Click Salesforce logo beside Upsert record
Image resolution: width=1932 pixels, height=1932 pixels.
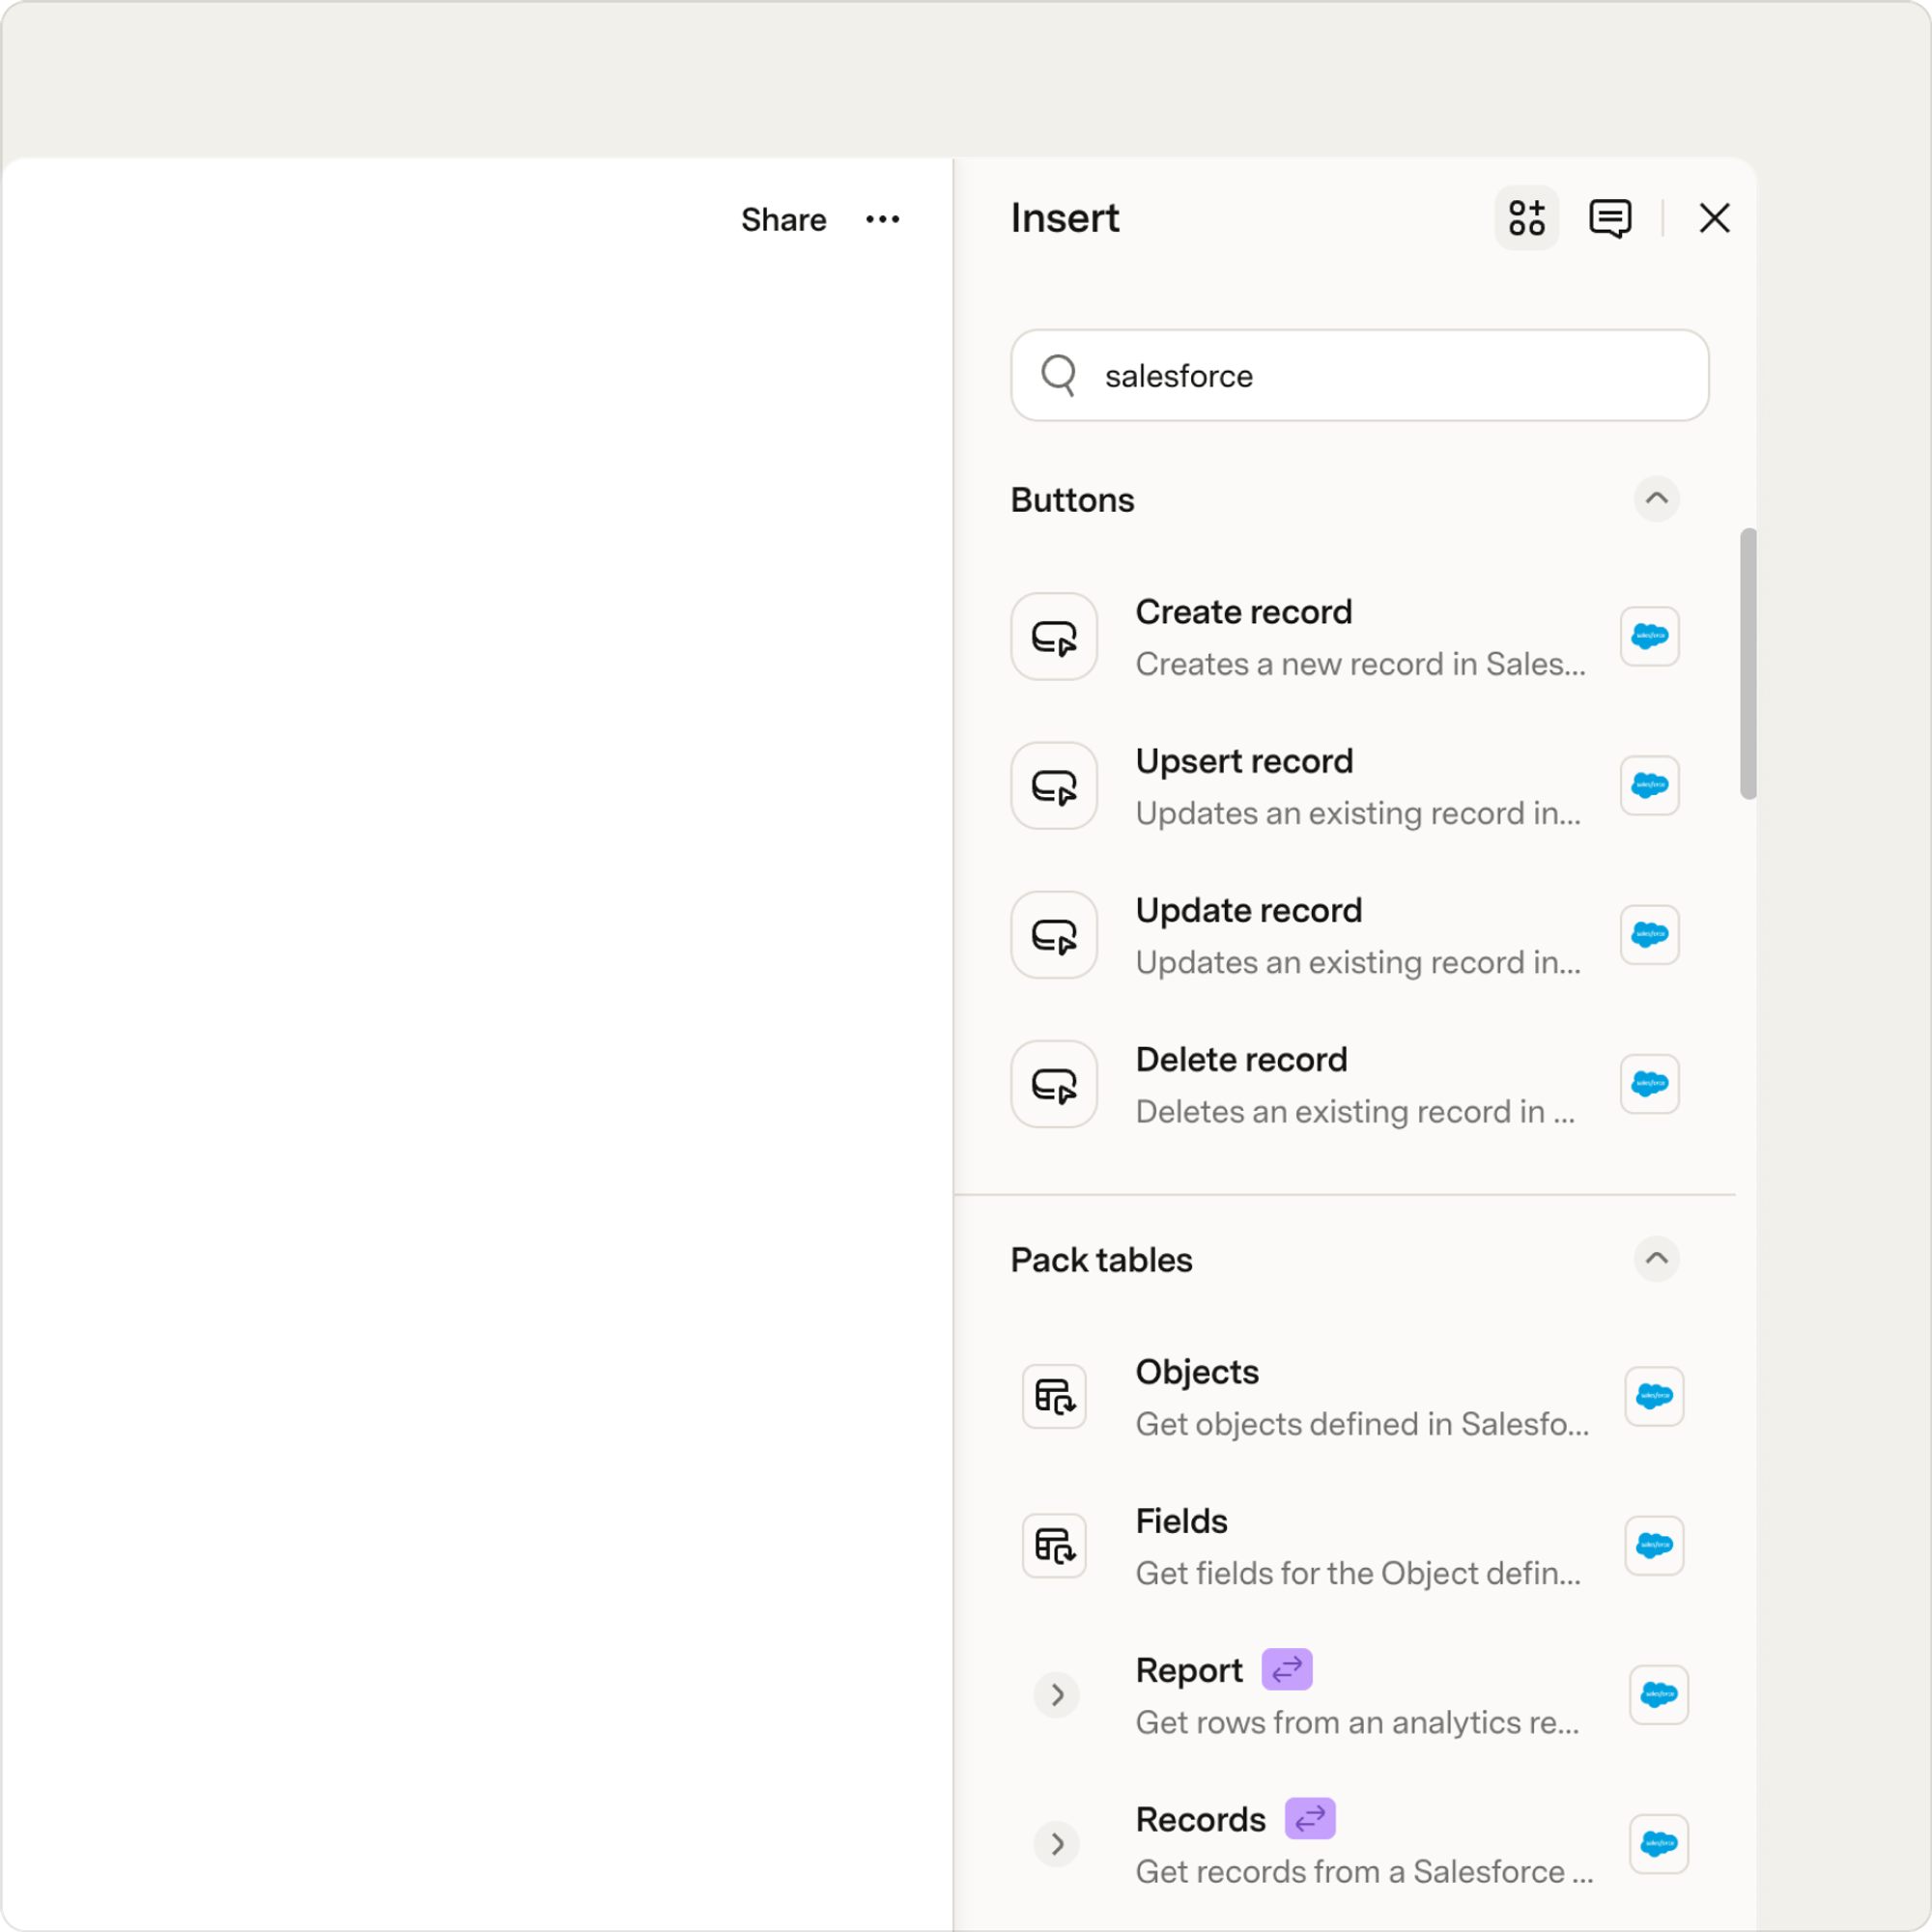click(1649, 785)
